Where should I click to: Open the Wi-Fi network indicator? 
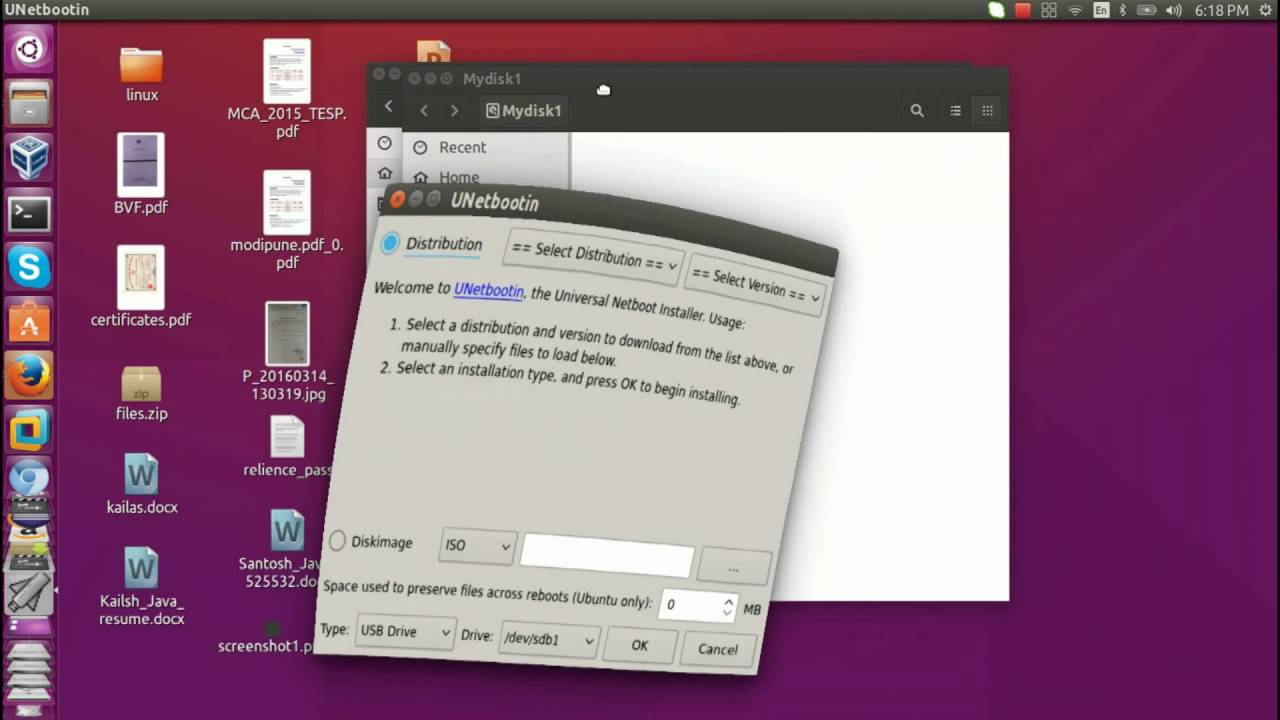1075,10
